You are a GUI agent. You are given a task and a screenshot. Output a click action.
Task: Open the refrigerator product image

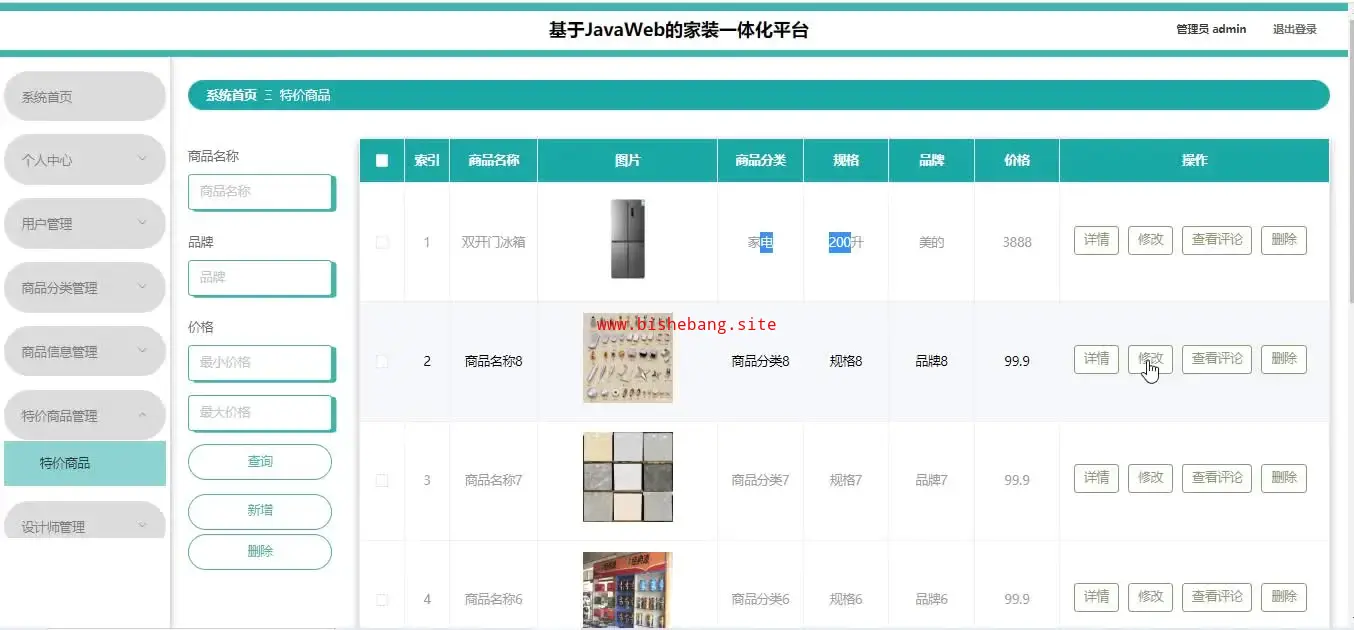[628, 240]
